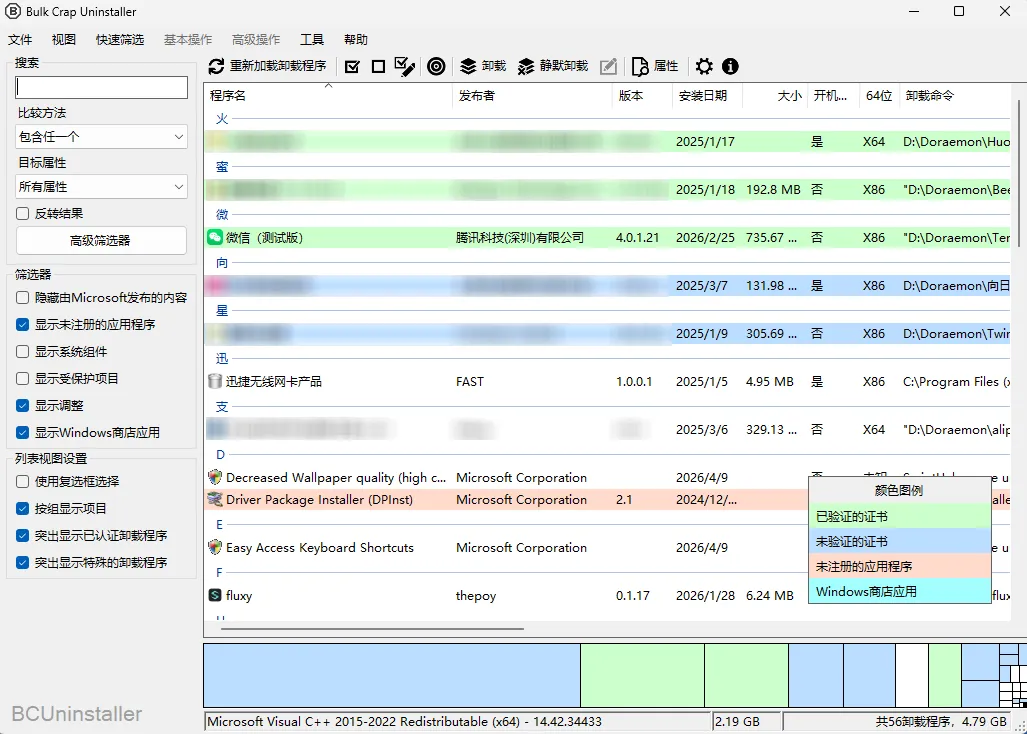Click the largest blue block in treemap
This screenshot has width=1027, height=734.
pos(392,675)
